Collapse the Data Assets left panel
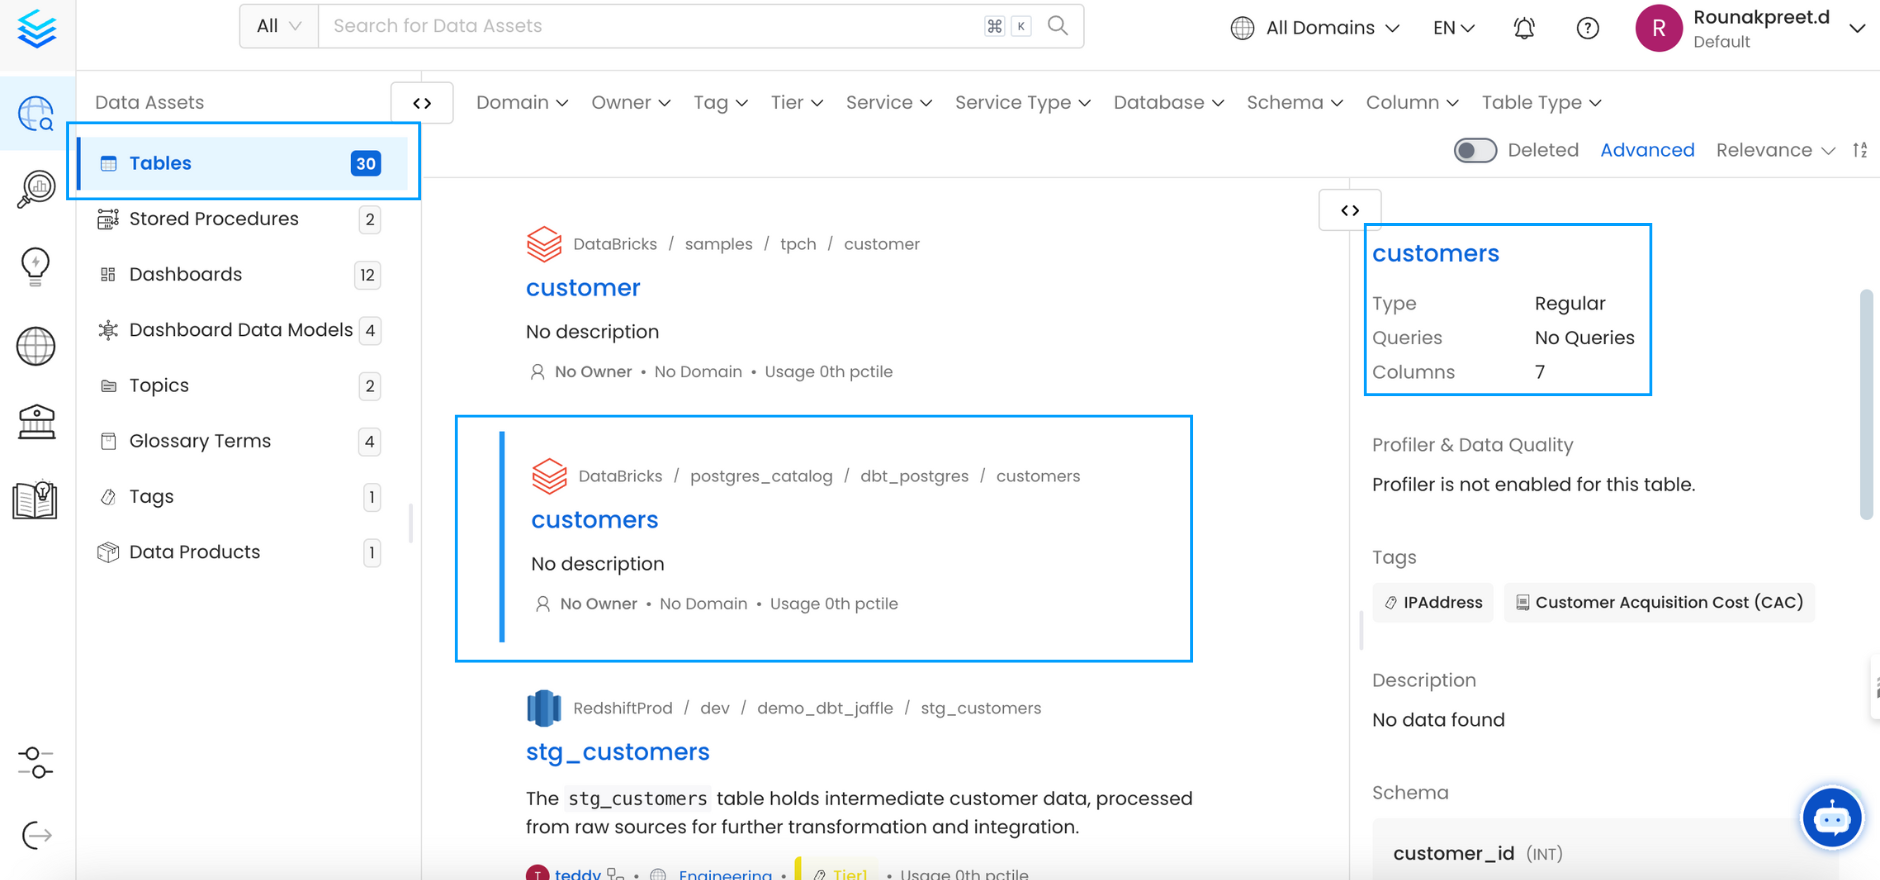Screen dimensions: 1880x880 click(422, 103)
